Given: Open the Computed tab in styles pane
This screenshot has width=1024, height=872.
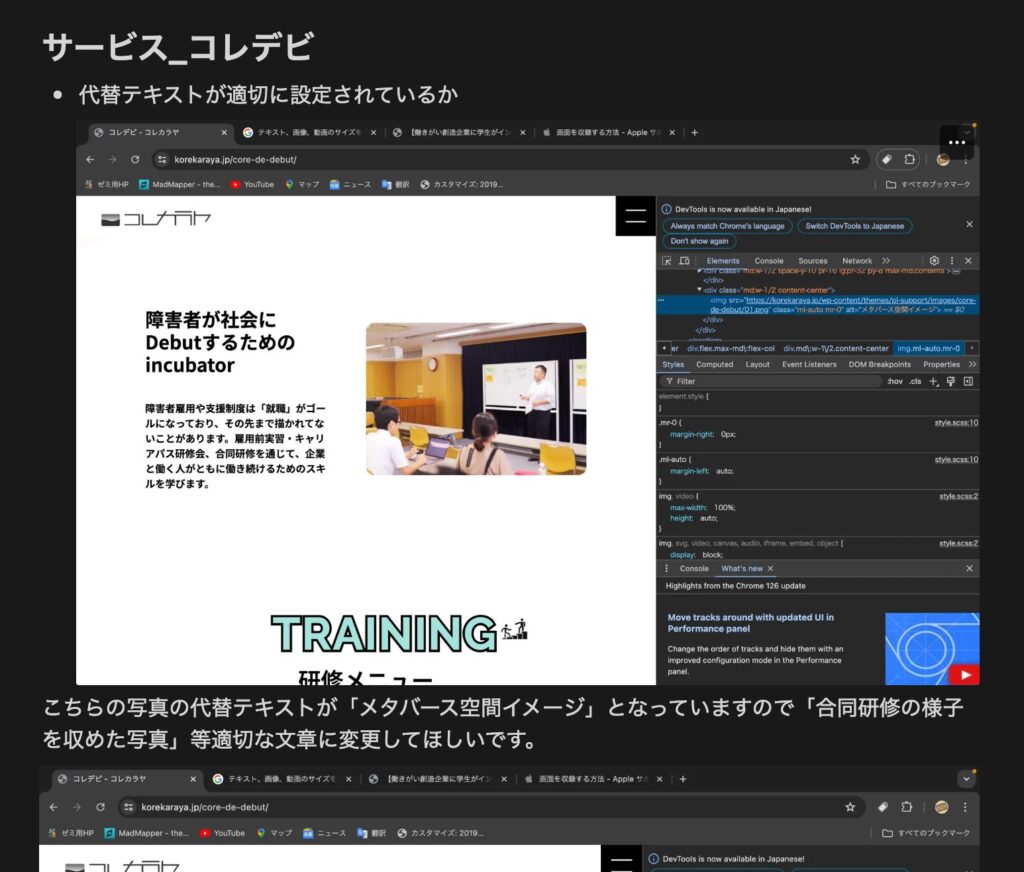Looking at the screenshot, I should click(714, 364).
